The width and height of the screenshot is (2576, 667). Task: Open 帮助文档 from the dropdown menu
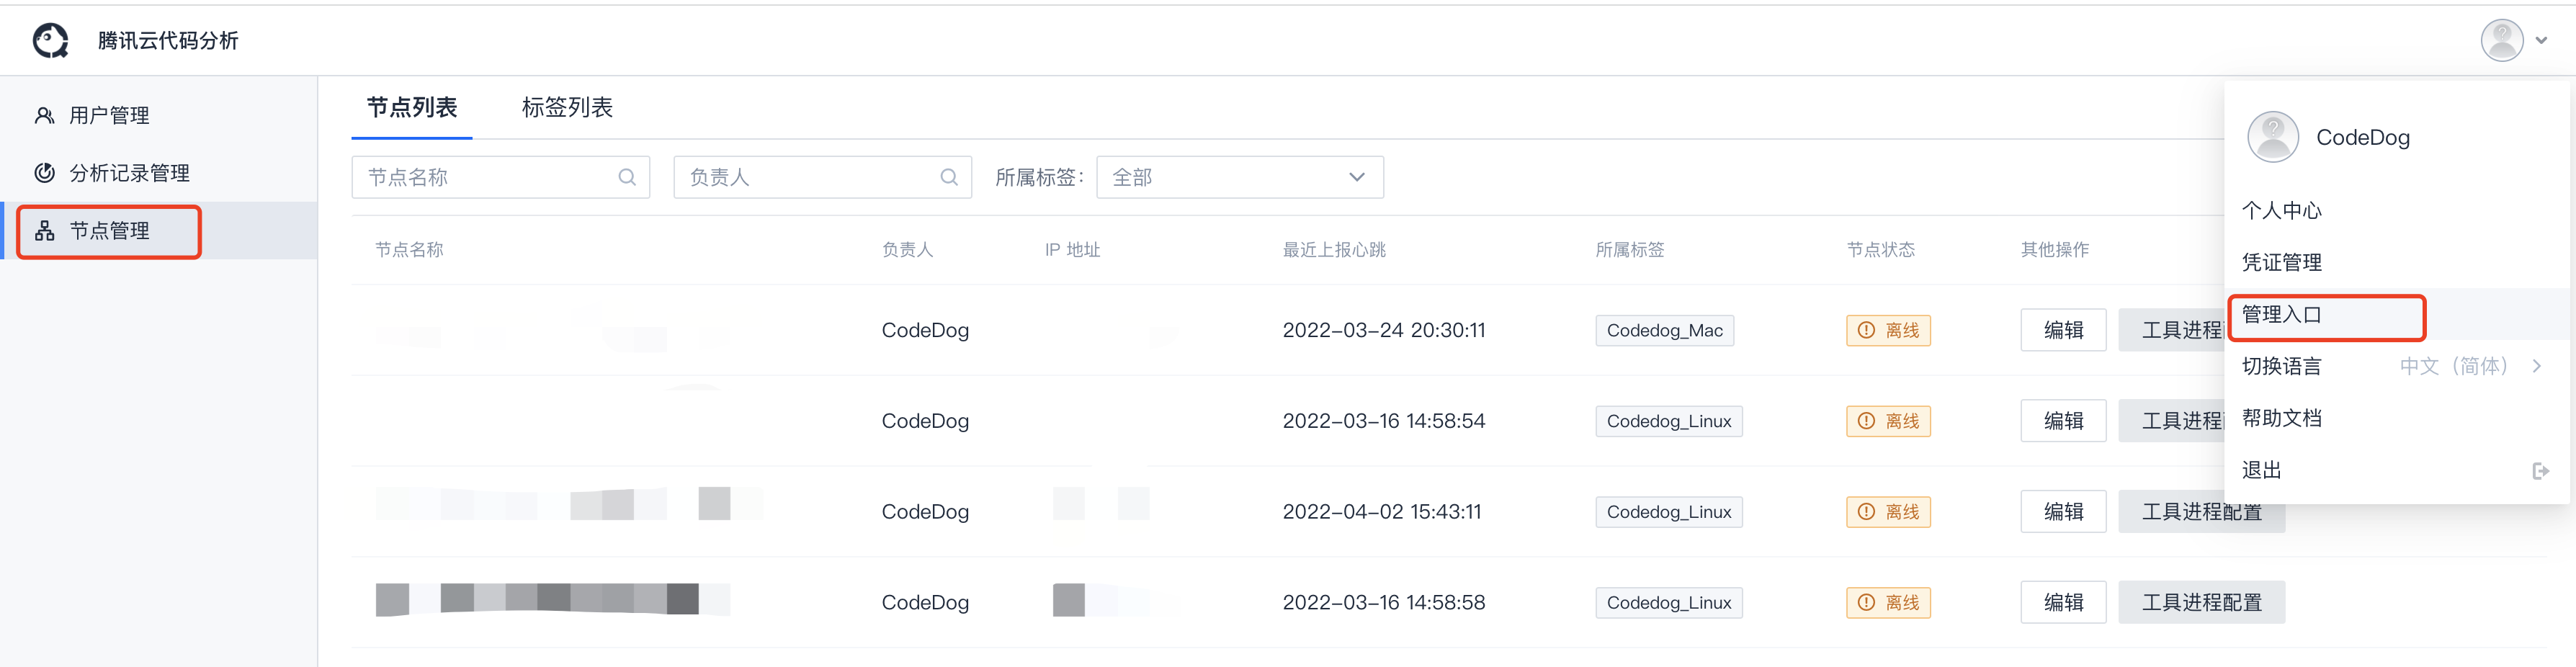click(x=2283, y=418)
